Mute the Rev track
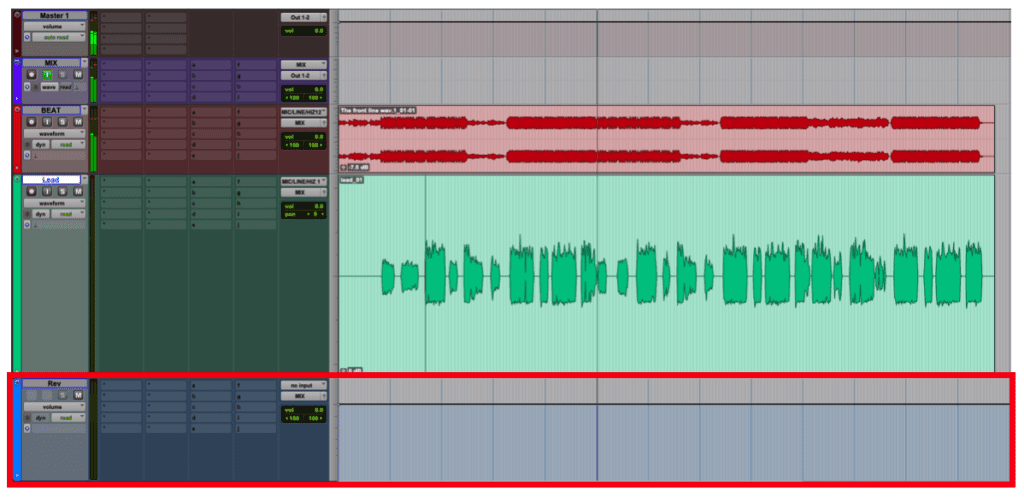This screenshot has width=1024, height=497. (78, 396)
